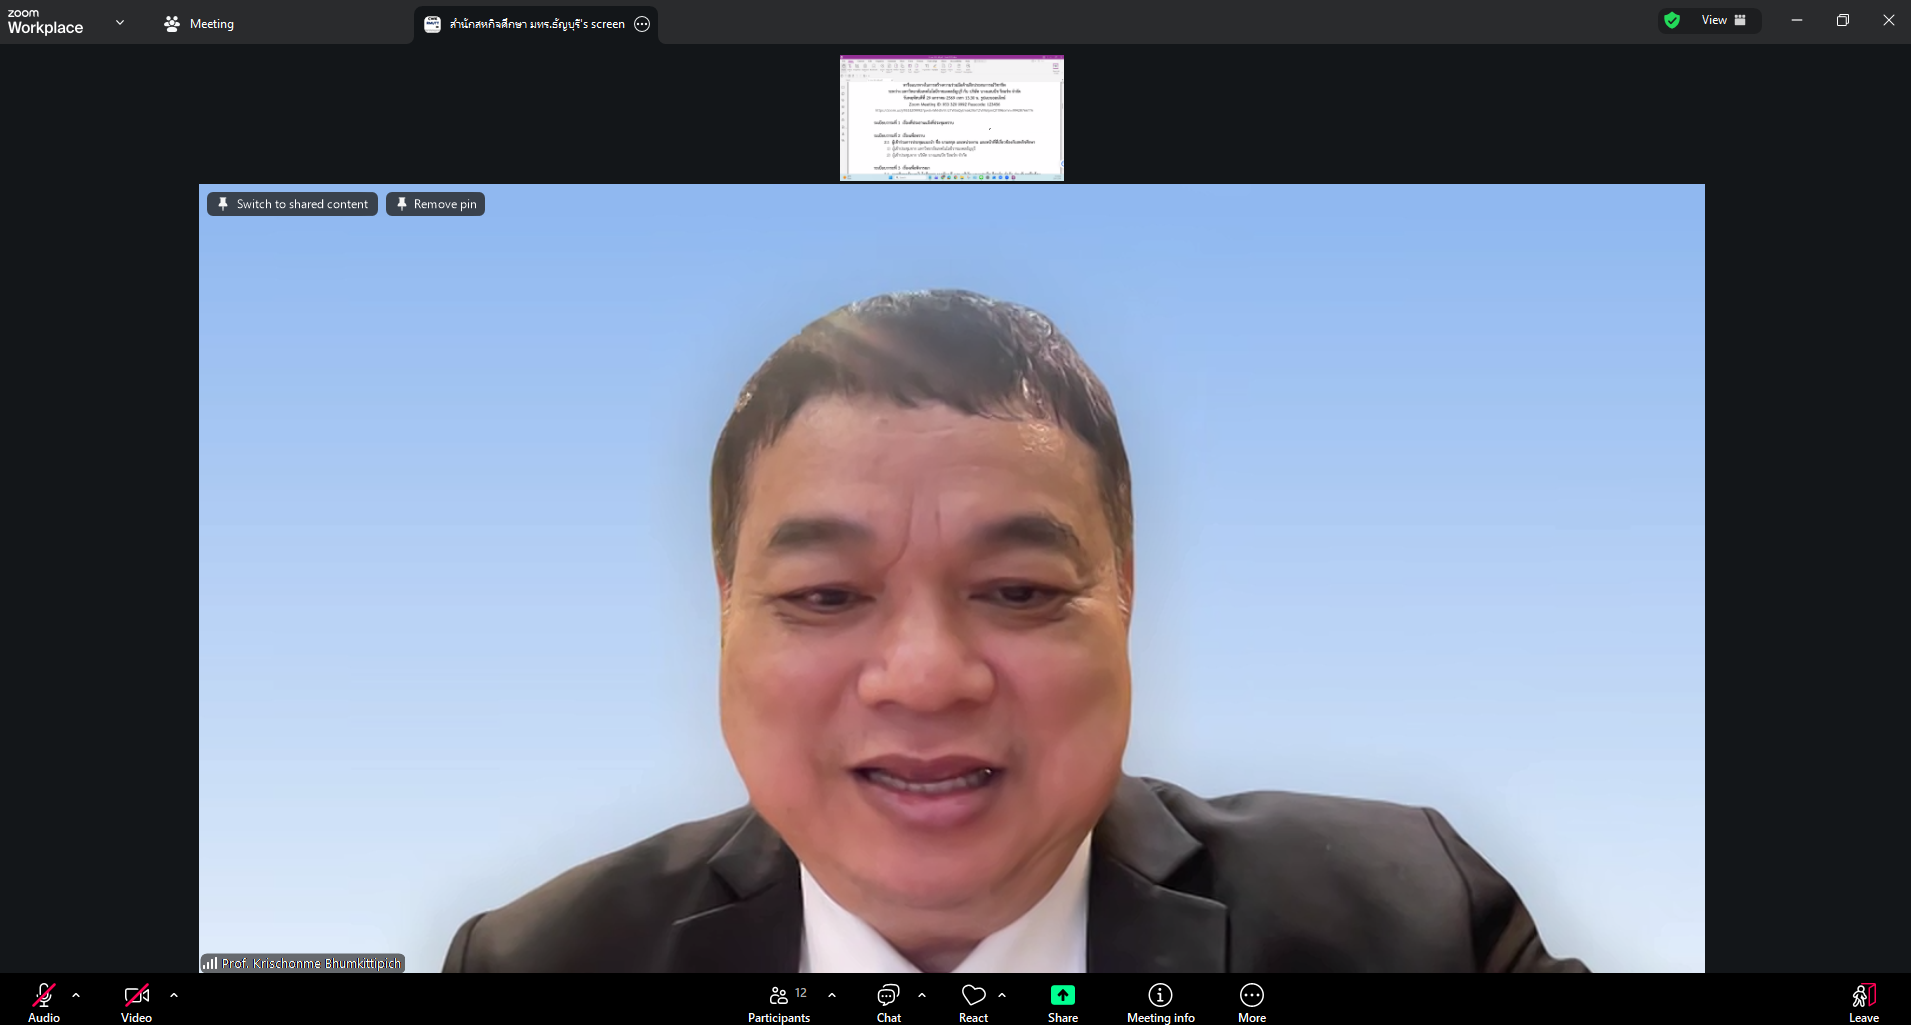
Task: Open the Chat panel
Action: (888, 1000)
